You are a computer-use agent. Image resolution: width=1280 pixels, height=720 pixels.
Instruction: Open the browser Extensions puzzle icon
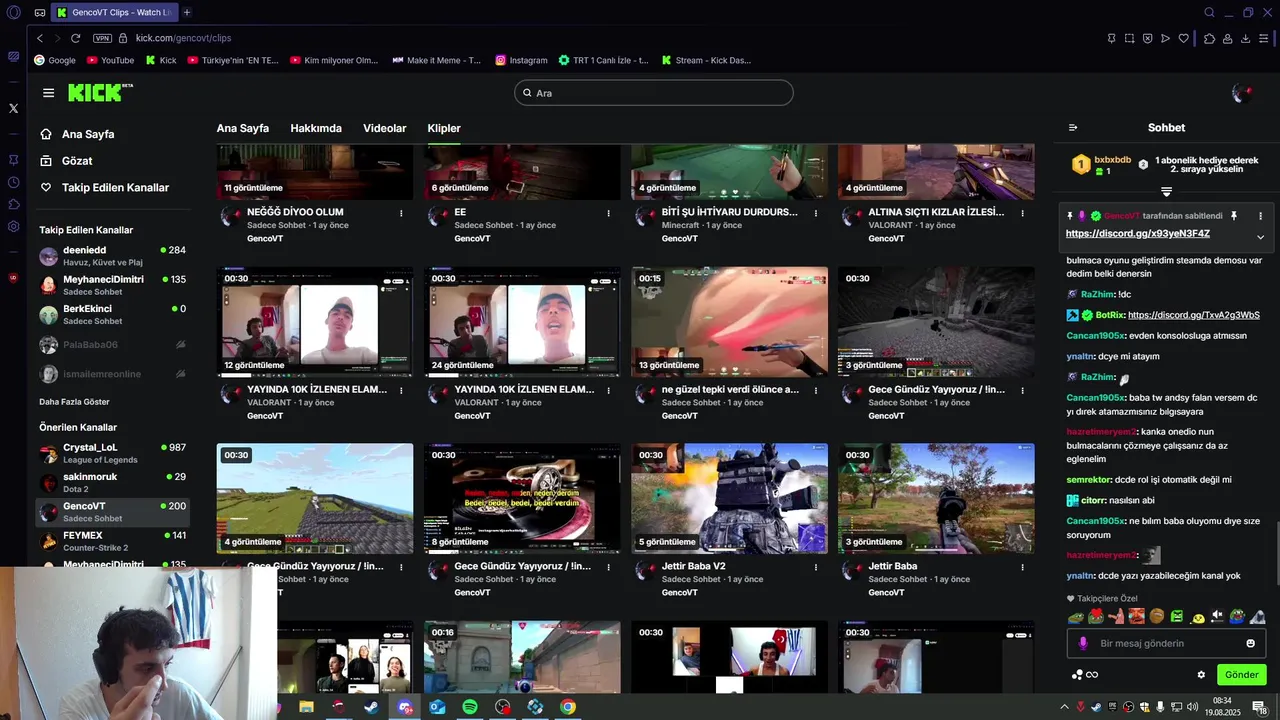[x=1209, y=38]
